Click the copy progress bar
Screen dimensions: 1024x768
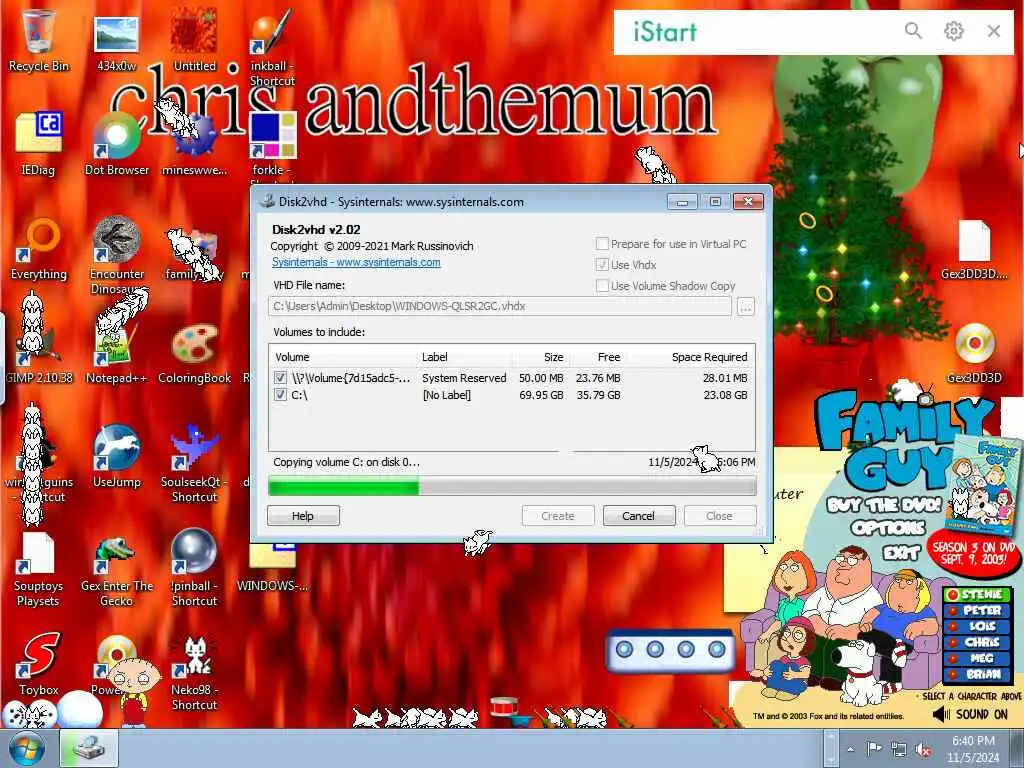point(512,486)
